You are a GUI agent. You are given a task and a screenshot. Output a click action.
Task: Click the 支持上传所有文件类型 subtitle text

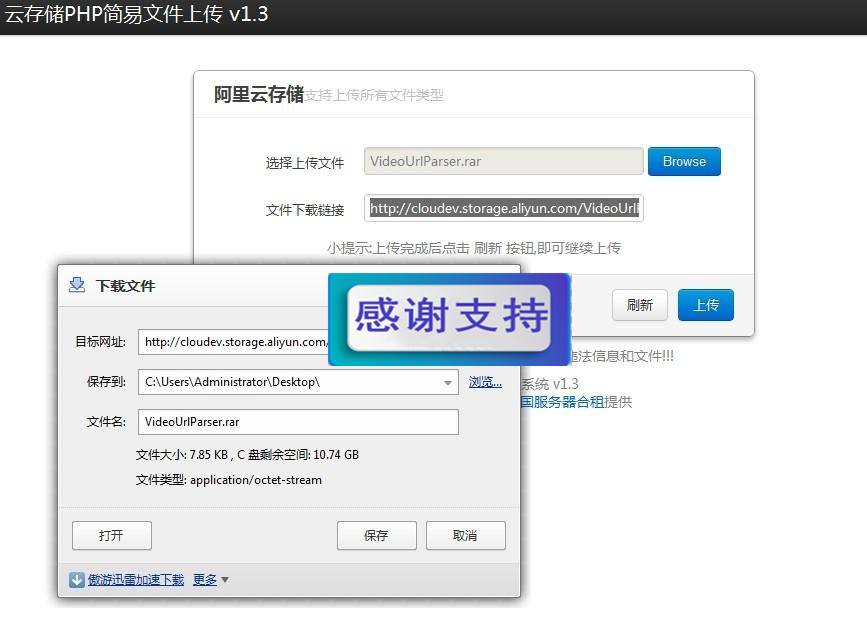tap(374, 95)
